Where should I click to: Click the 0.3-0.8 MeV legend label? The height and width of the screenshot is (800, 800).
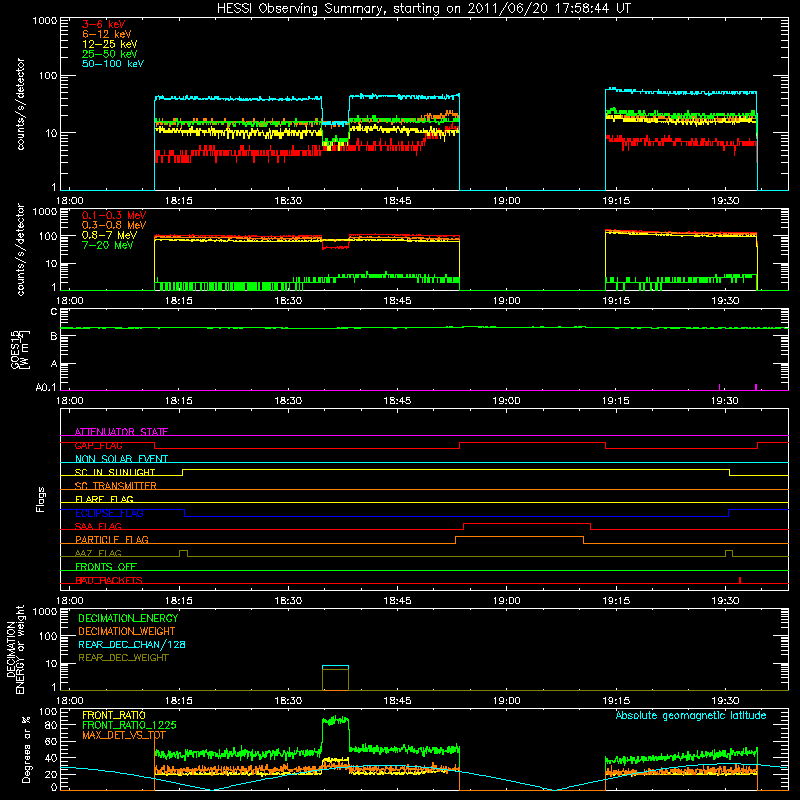coord(114,225)
